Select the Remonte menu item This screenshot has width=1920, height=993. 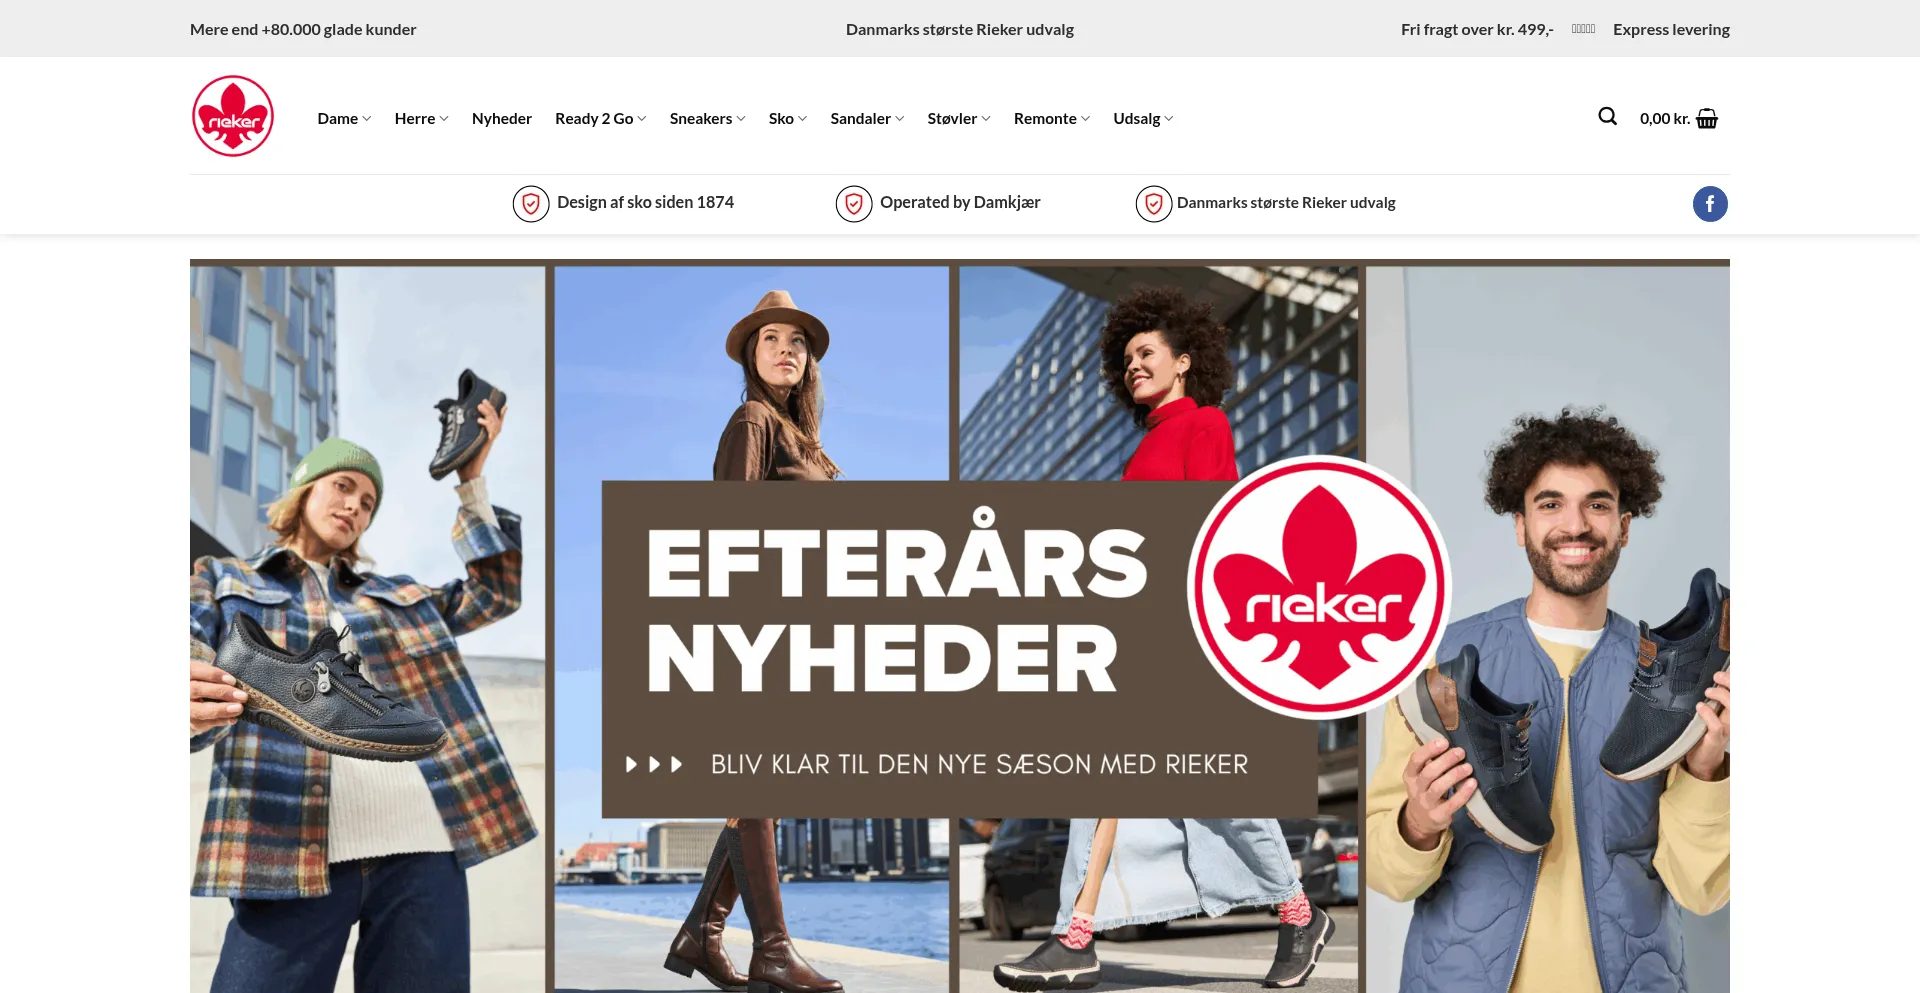pos(1051,118)
